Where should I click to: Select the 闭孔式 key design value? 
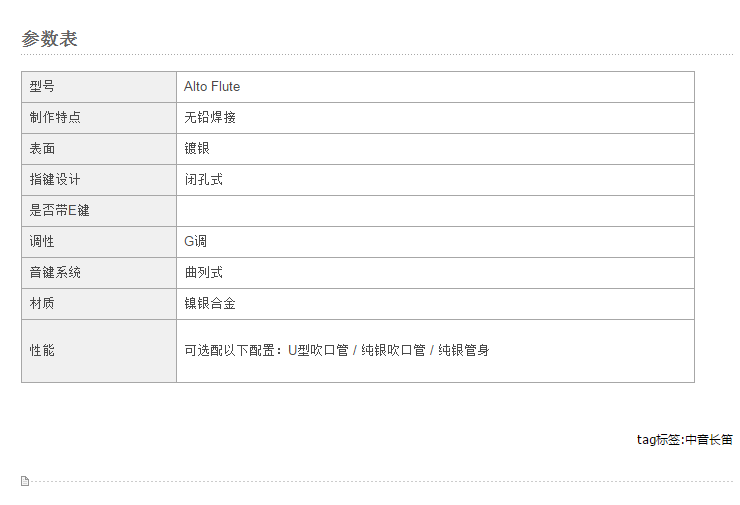pyautogui.click(x=435, y=180)
